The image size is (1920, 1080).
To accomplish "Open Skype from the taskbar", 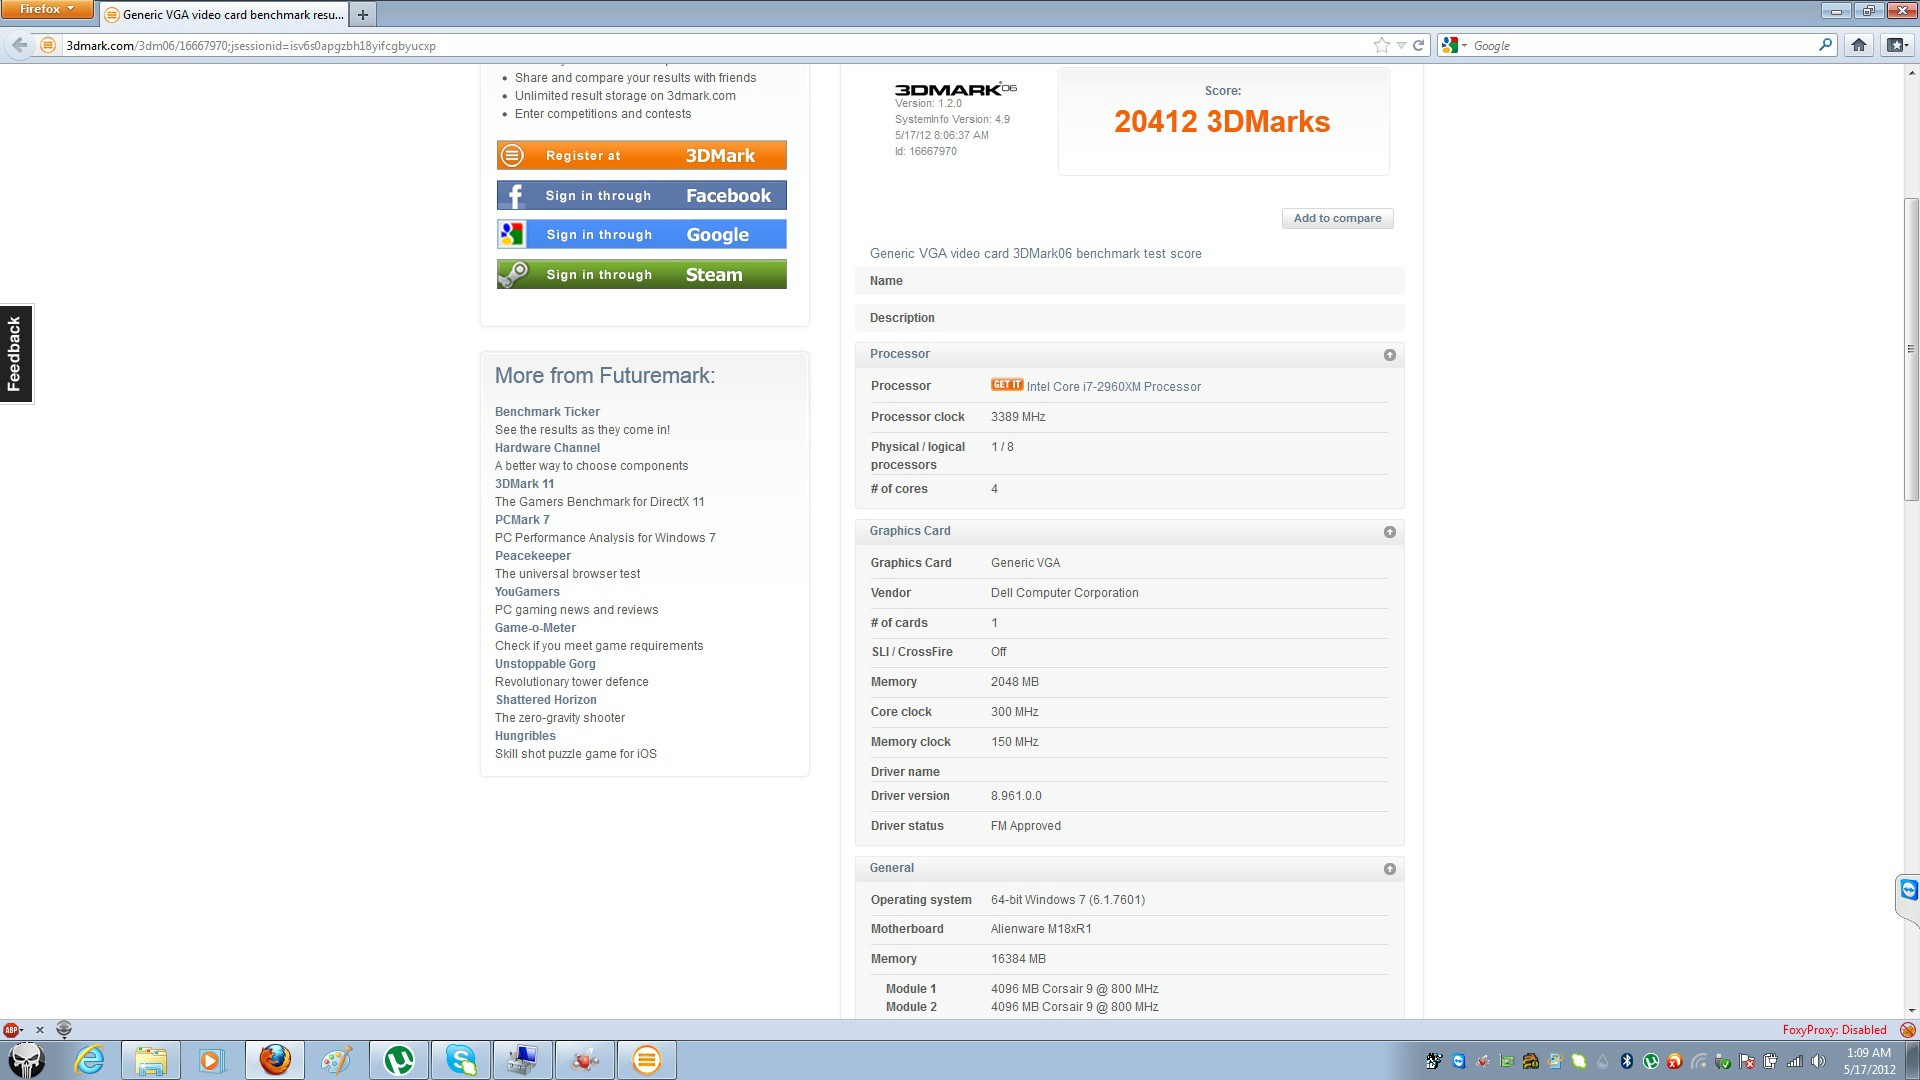I will pos(461,1060).
